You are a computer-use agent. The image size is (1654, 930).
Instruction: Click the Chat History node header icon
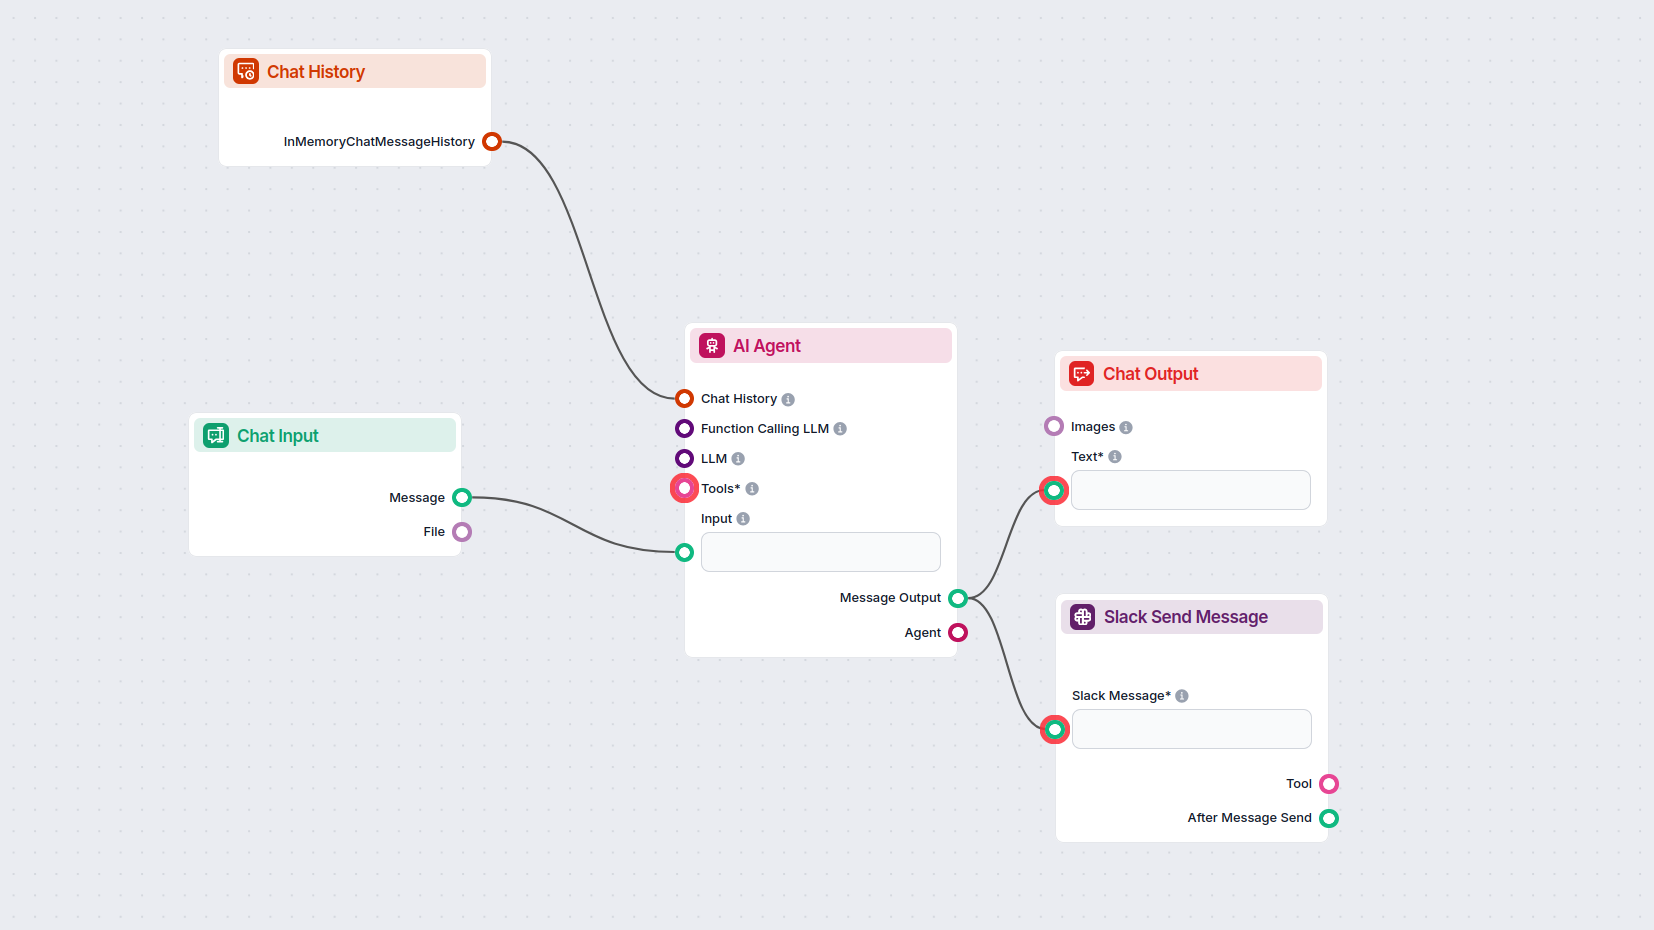coord(245,71)
